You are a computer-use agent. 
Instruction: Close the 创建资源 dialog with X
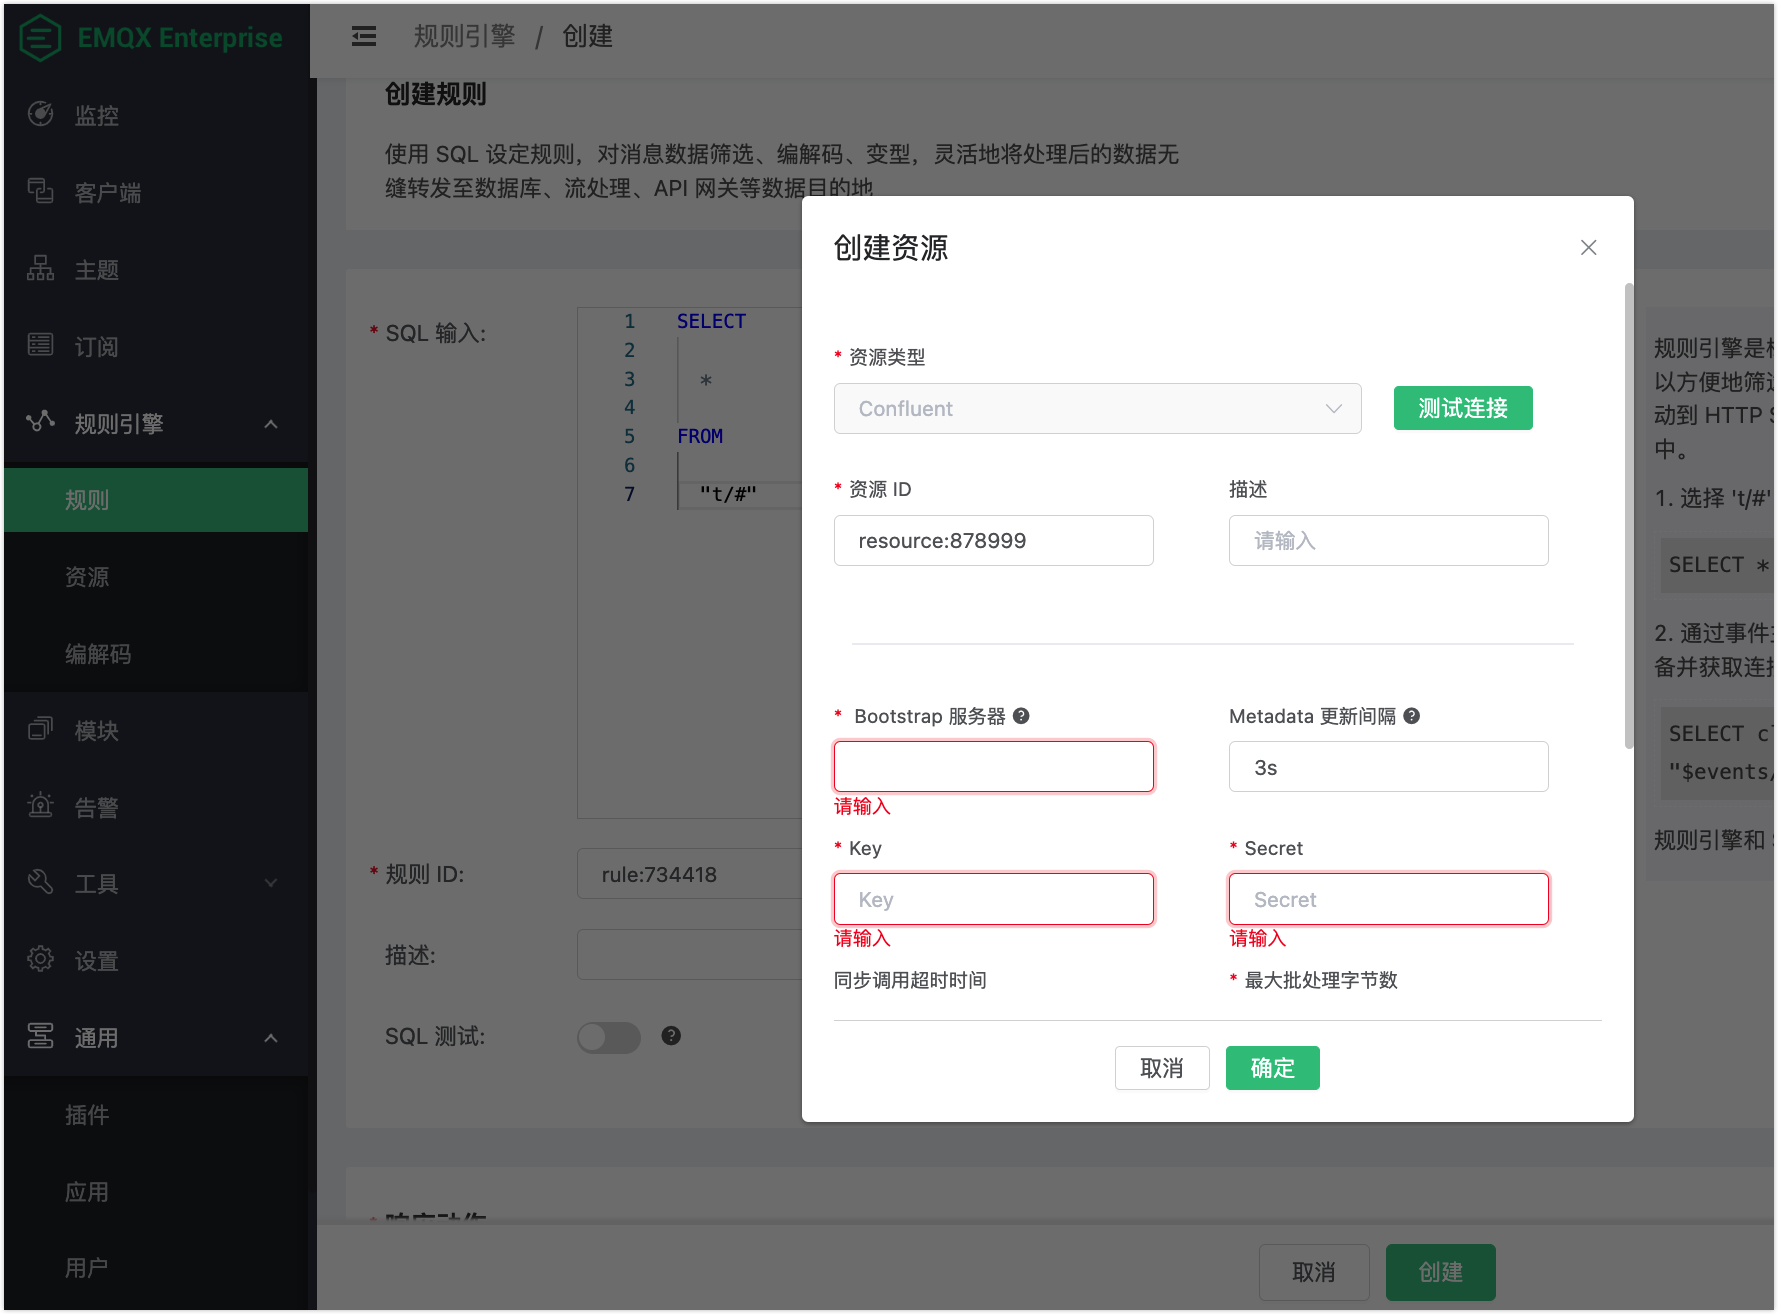(1588, 247)
